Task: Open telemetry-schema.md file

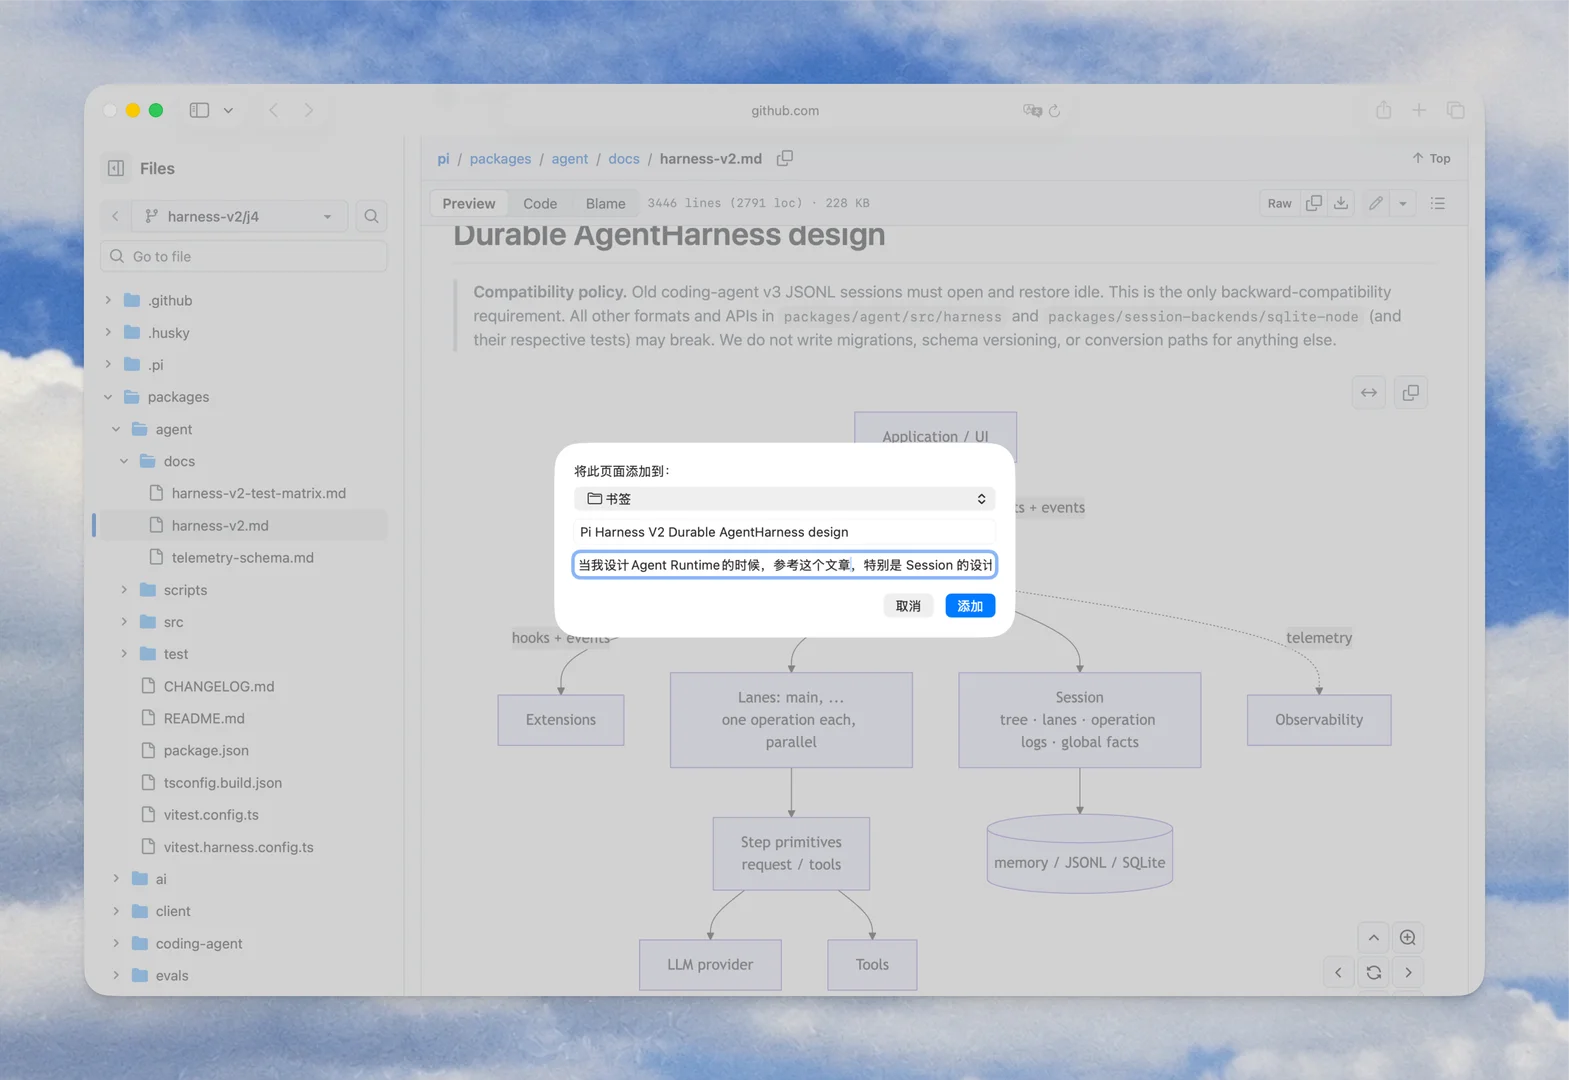Action: pos(242,557)
